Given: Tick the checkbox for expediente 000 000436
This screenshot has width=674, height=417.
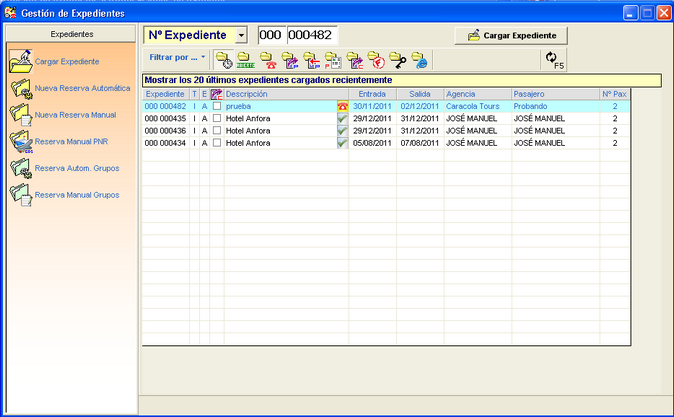Looking at the screenshot, I should 217,130.
